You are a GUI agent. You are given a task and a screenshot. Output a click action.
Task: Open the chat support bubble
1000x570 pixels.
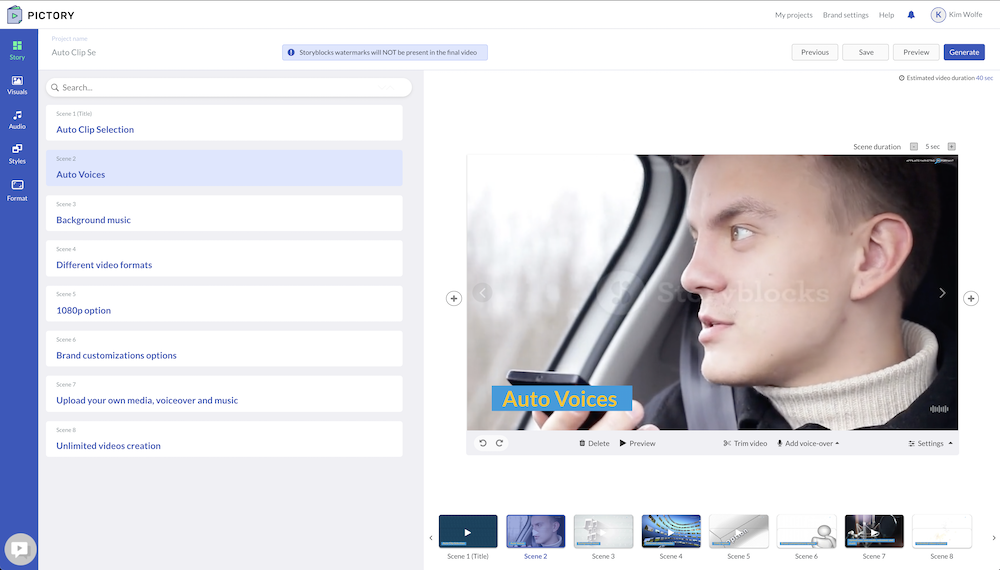click(20, 549)
